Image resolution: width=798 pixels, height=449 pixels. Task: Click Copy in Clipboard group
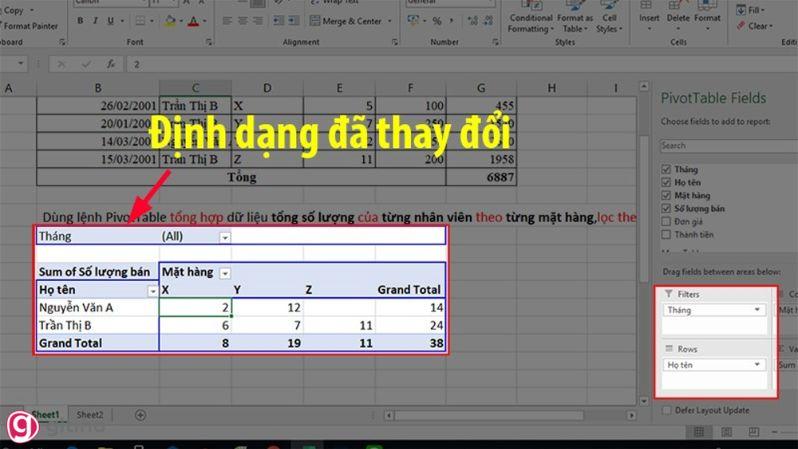tap(14, 10)
